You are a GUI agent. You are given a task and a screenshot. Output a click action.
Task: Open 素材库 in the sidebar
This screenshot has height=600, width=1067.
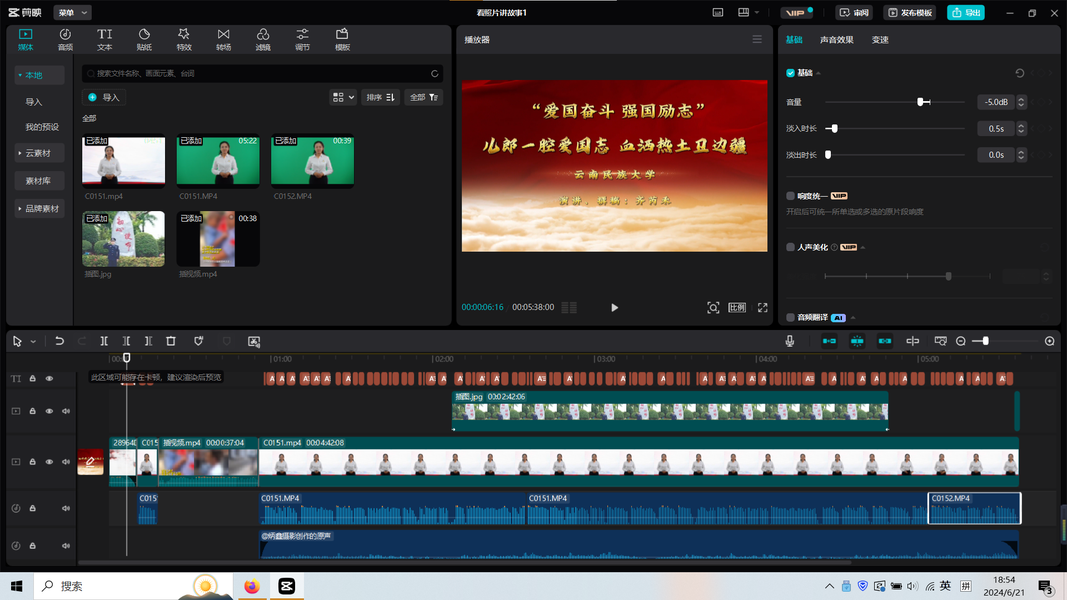click(x=39, y=180)
